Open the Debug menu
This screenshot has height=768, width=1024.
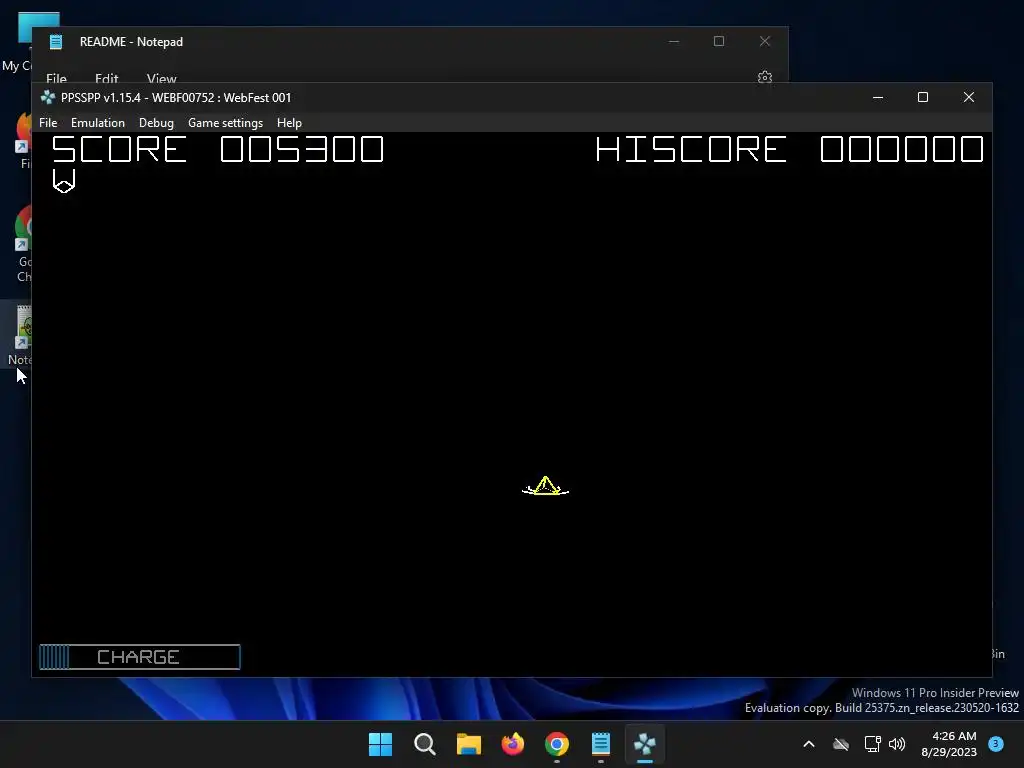(x=156, y=123)
